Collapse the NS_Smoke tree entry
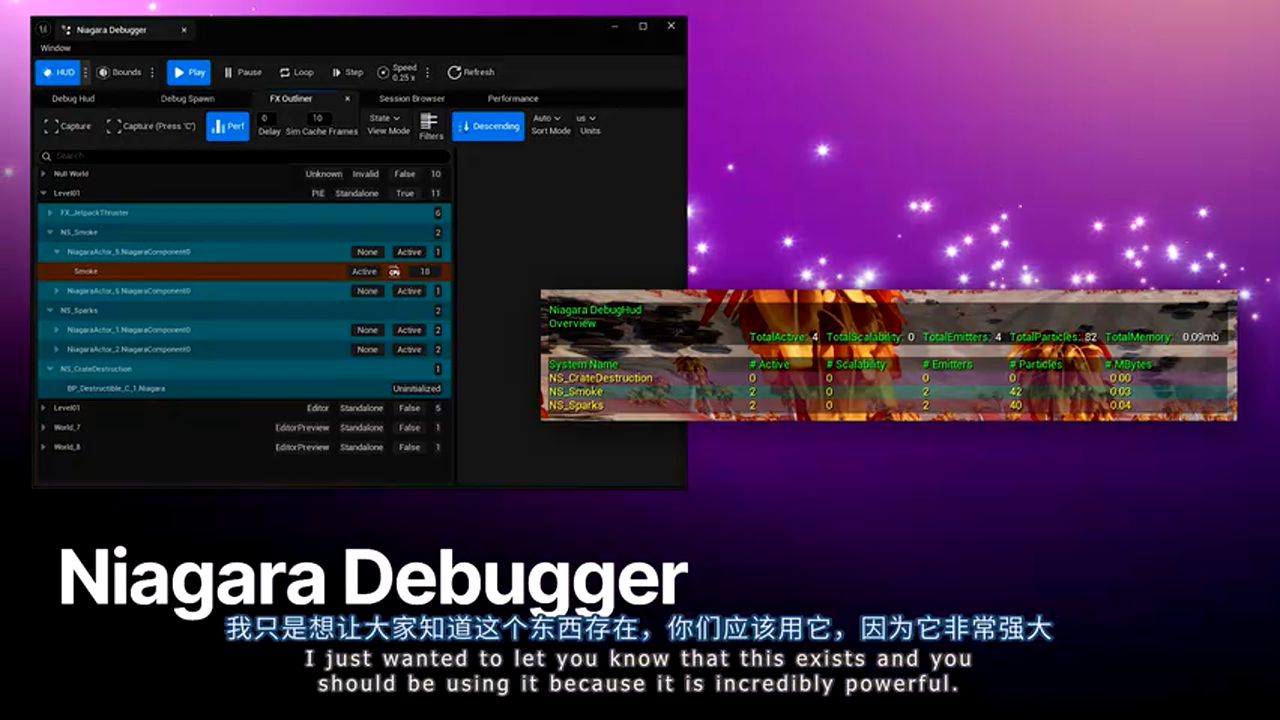1280x720 pixels. pyautogui.click(x=50, y=231)
